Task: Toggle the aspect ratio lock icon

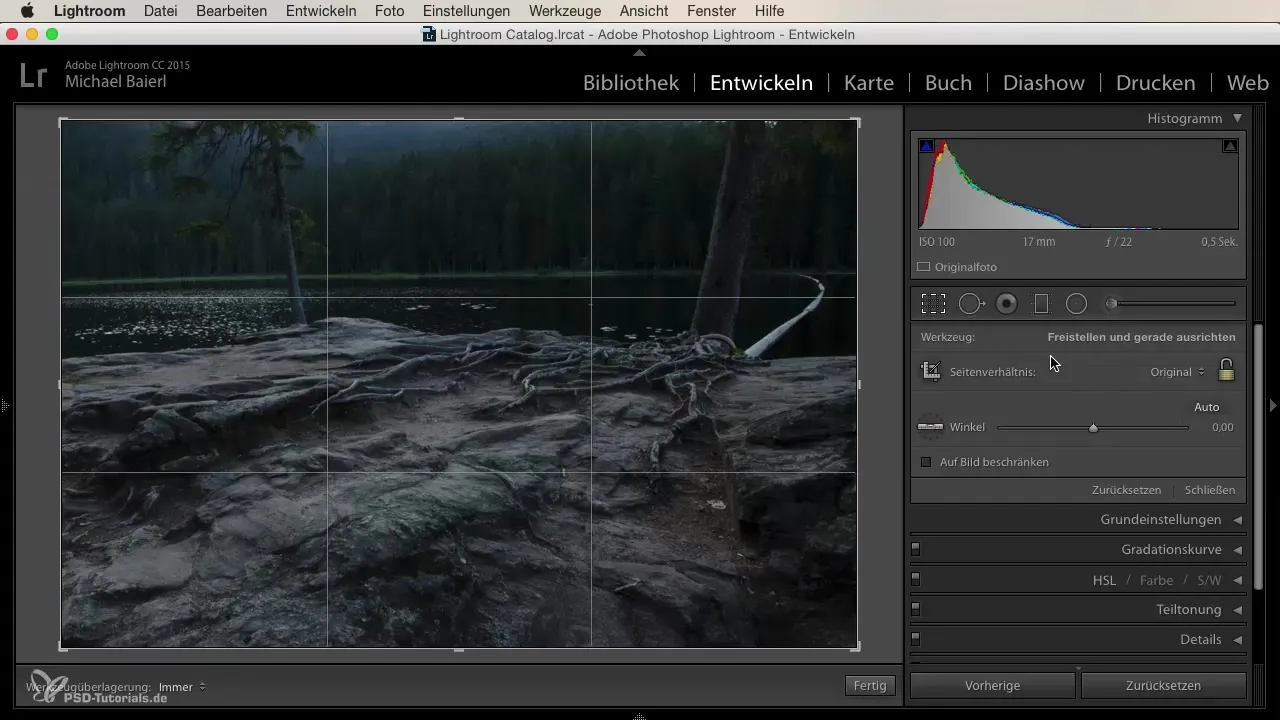Action: pyautogui.click(x=1226, y=370)
